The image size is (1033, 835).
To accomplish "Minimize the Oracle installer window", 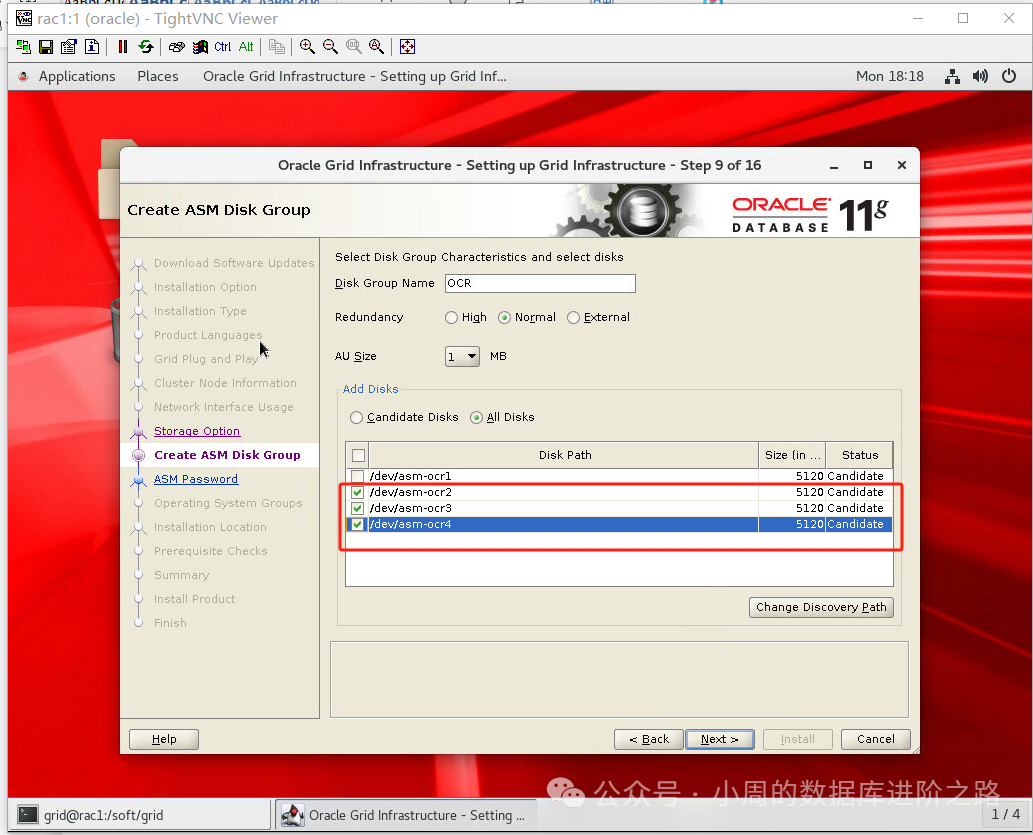I will tap(834, 165).
